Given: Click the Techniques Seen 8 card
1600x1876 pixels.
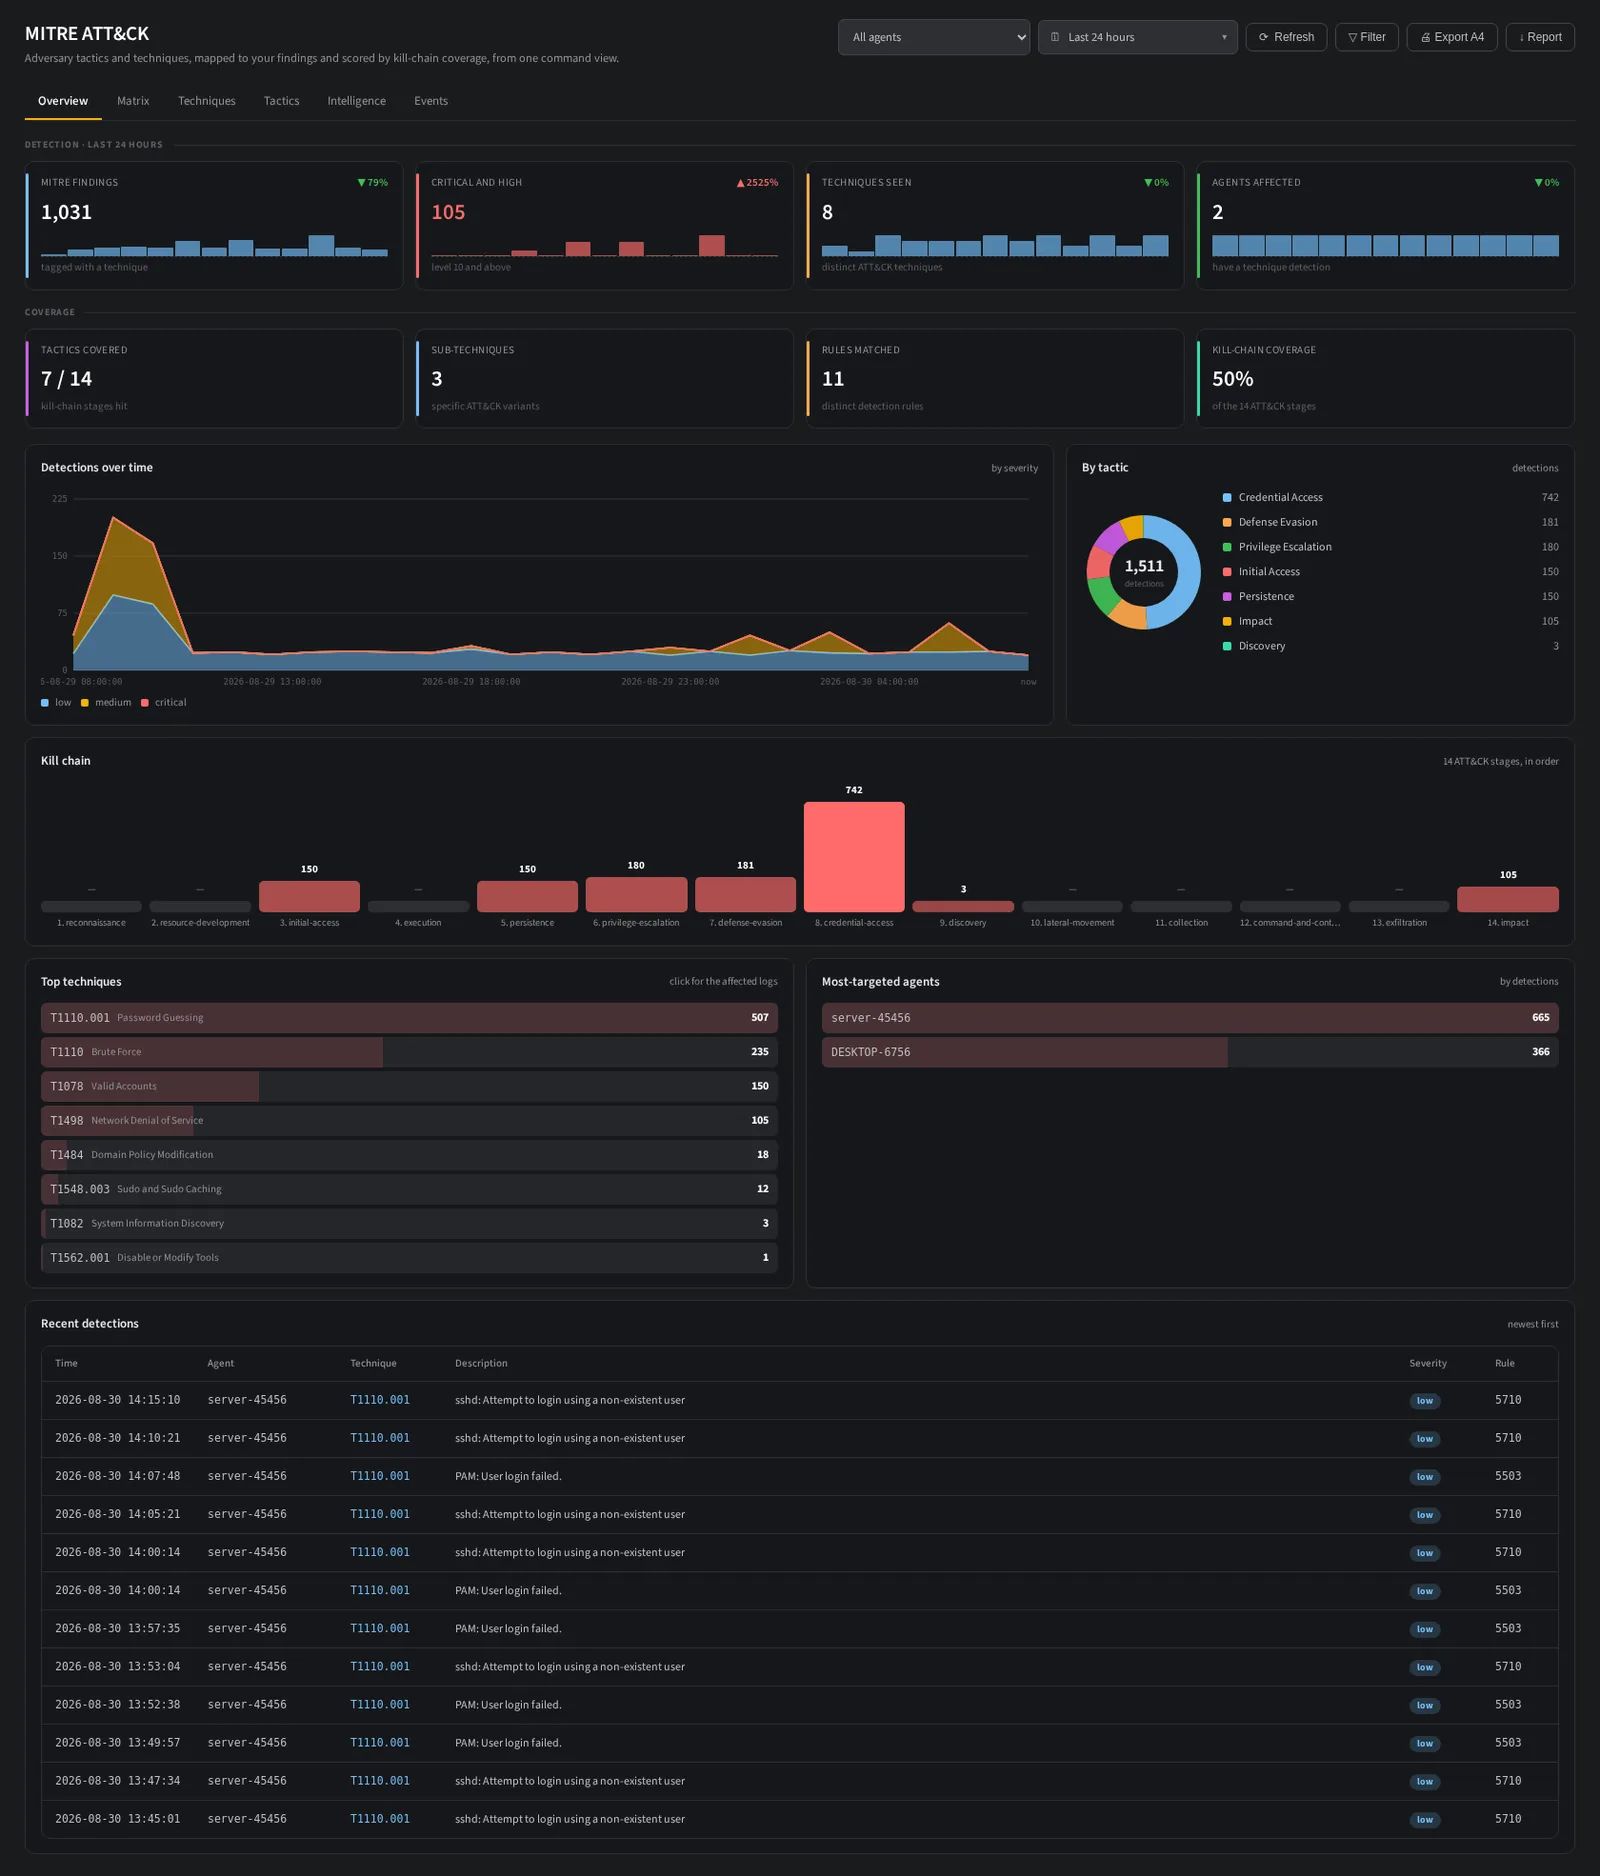Looking at the screenshot, I should [x=995, y=226].
